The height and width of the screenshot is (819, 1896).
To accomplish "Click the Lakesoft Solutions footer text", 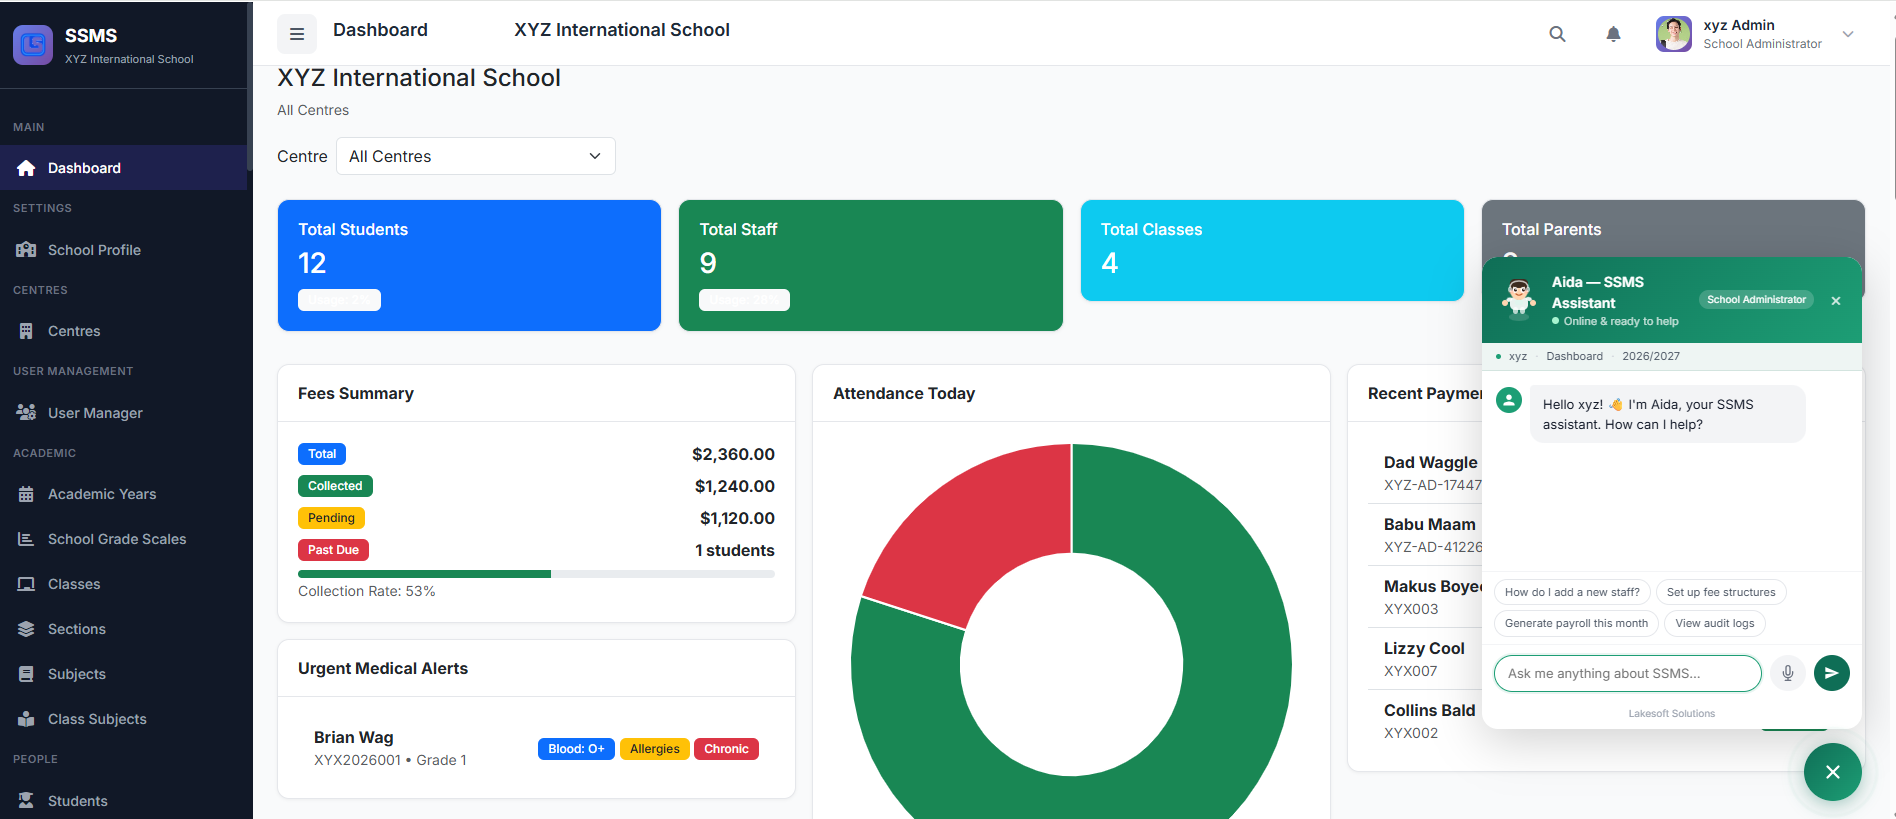I will [x=1671, y=714].
